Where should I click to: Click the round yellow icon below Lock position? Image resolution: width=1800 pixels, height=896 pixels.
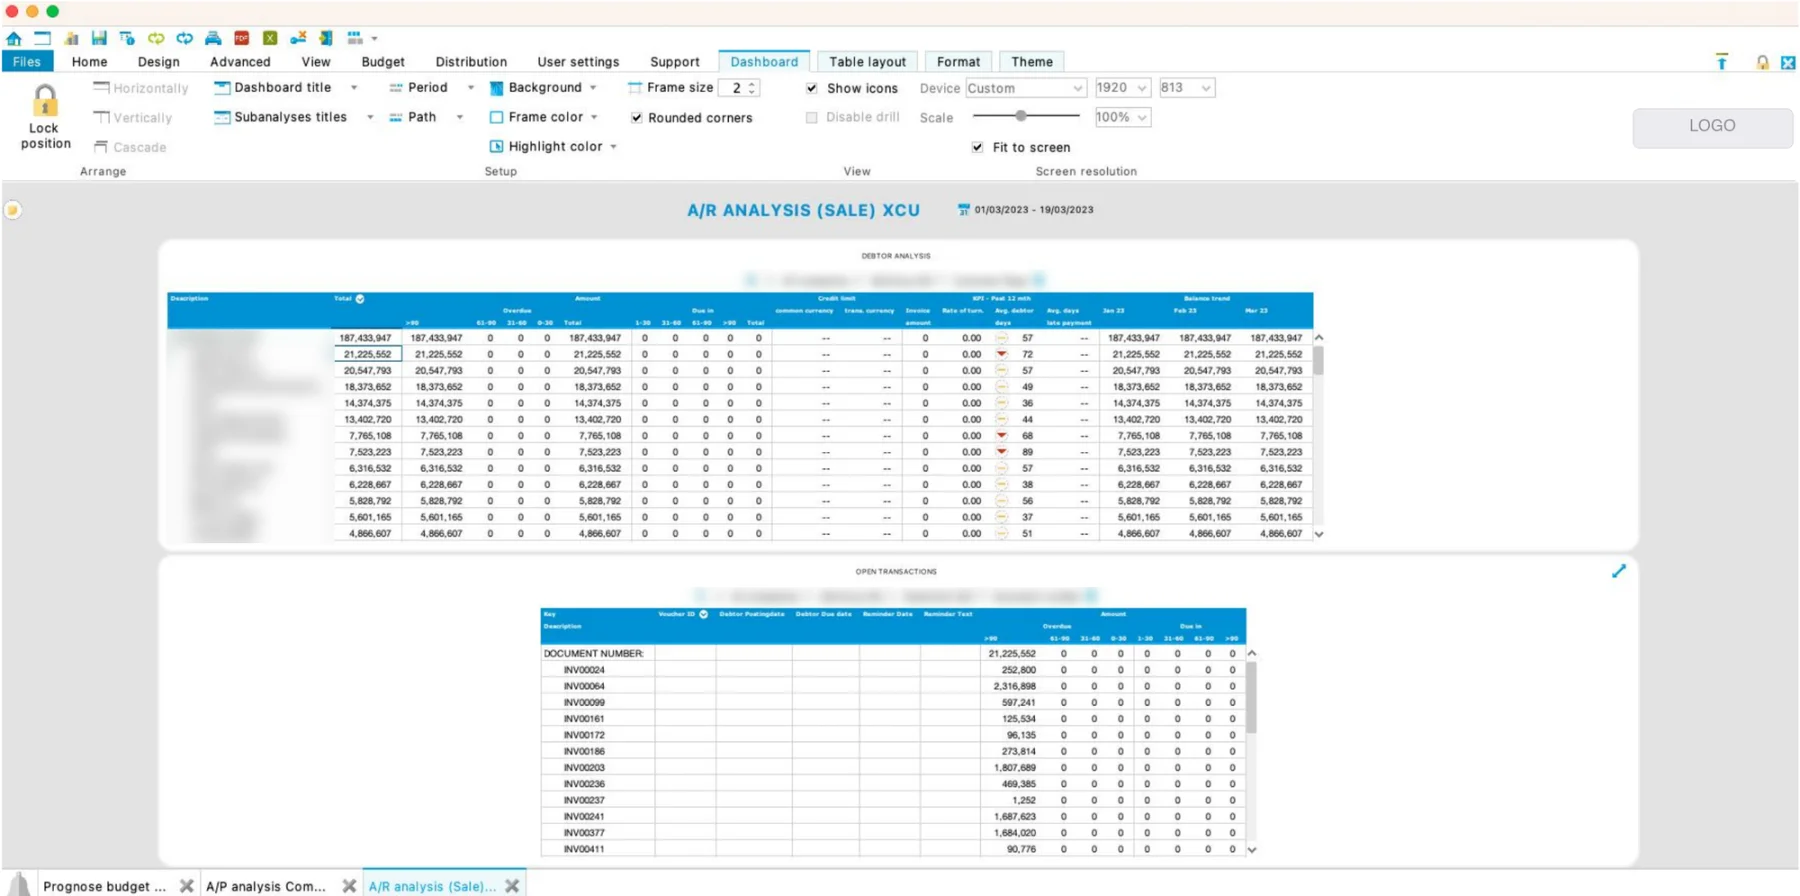coord(13,210)
